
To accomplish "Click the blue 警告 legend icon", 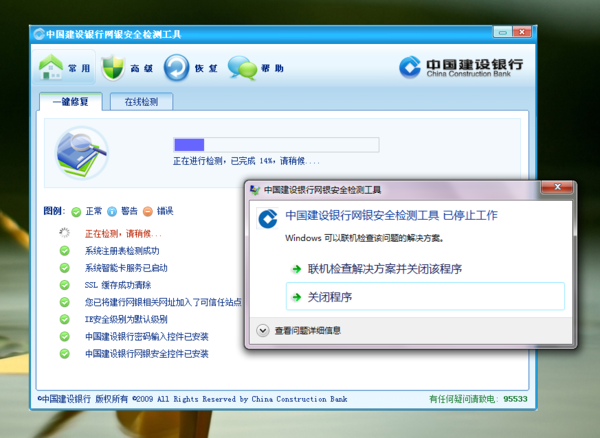I will click(x=112, y=212).
